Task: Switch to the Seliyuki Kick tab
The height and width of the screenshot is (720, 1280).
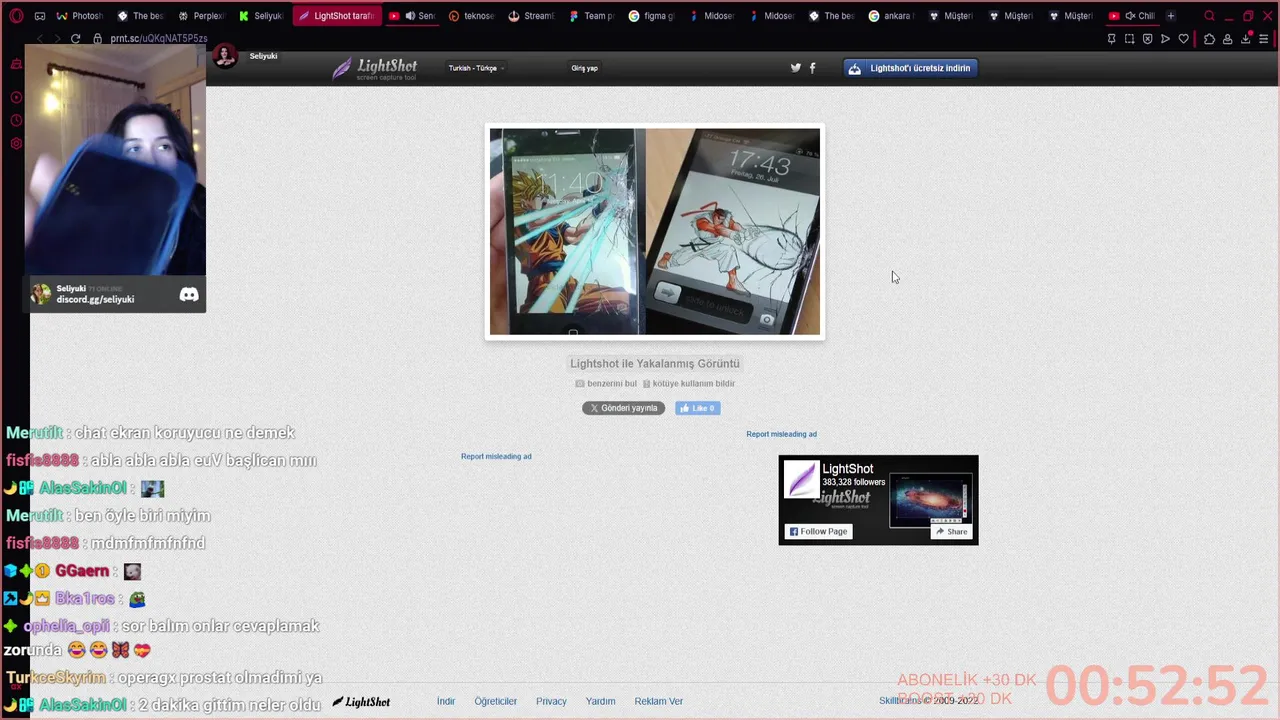Action: coord(260,16)
